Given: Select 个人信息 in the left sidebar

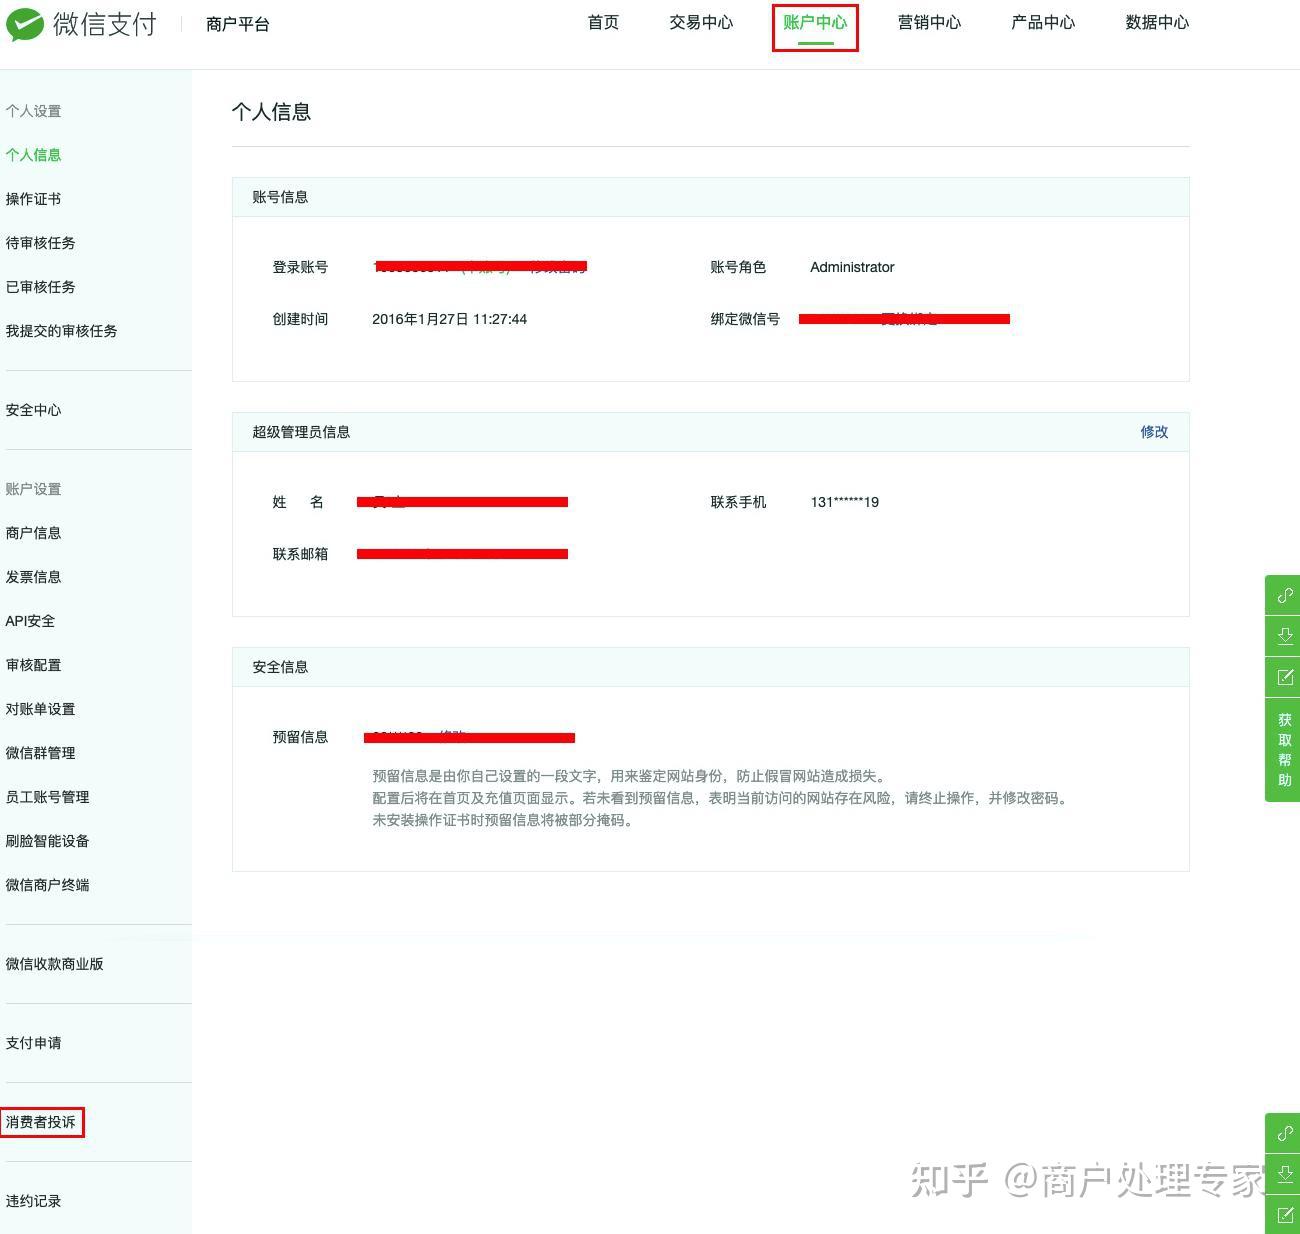Looking at the screenshot, I should click(x=33, y=155).
